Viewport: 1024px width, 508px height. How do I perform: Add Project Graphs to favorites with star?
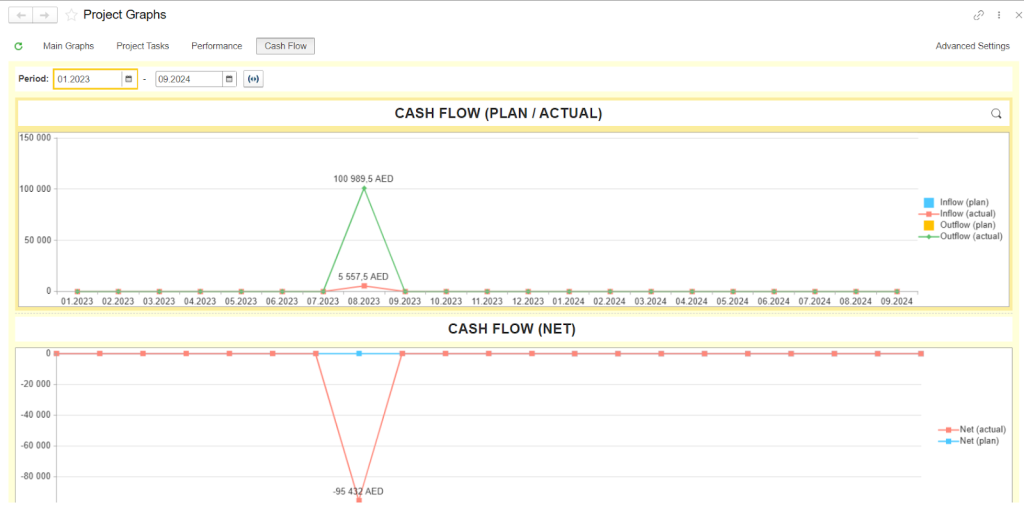(71, 15)
